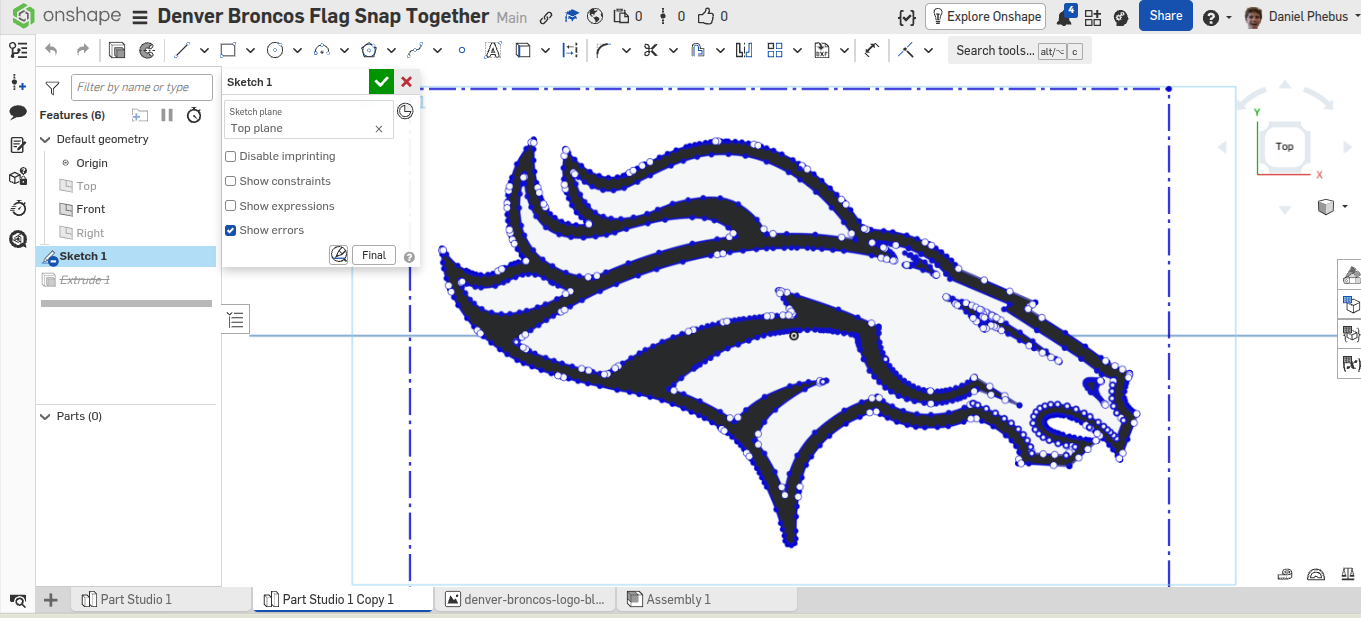Open denver-broncos-logo image tab

525,599
